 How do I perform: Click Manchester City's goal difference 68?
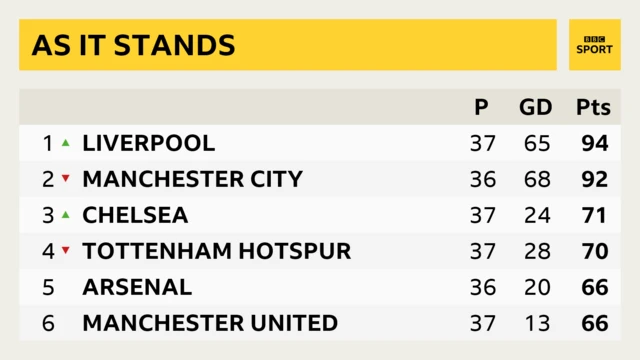click(x=537, y=179)
